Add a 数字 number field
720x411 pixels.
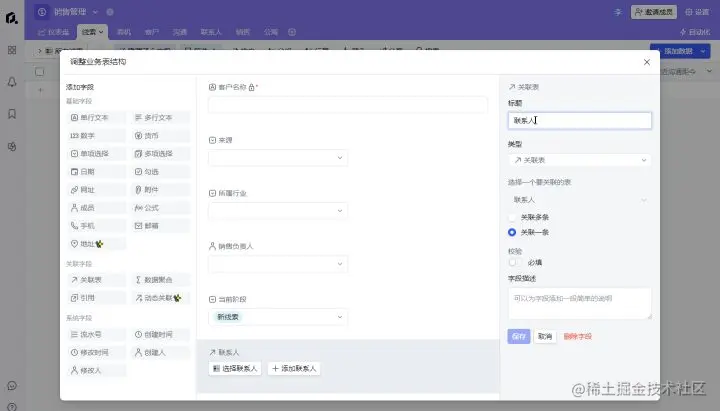pyautogui.click(x=96, y=135)
